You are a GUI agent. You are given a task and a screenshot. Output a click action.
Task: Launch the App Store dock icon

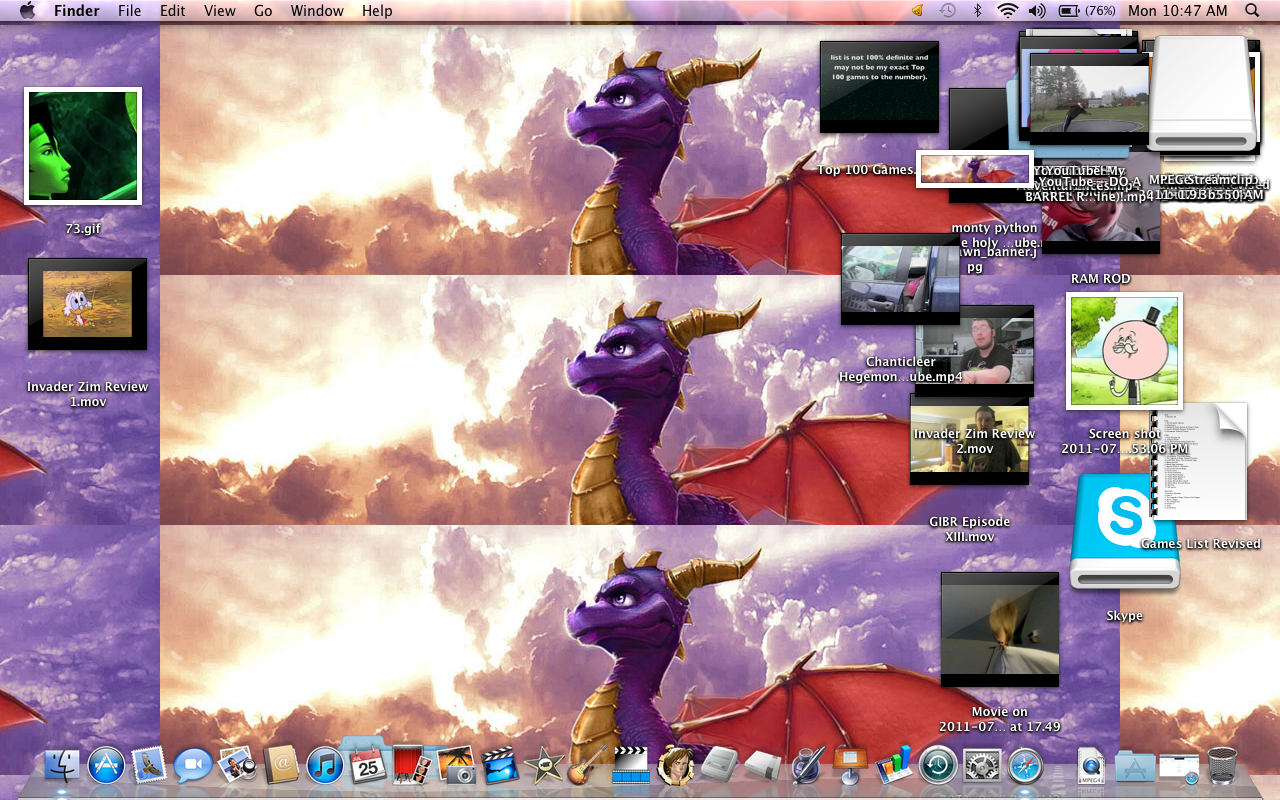106,767
